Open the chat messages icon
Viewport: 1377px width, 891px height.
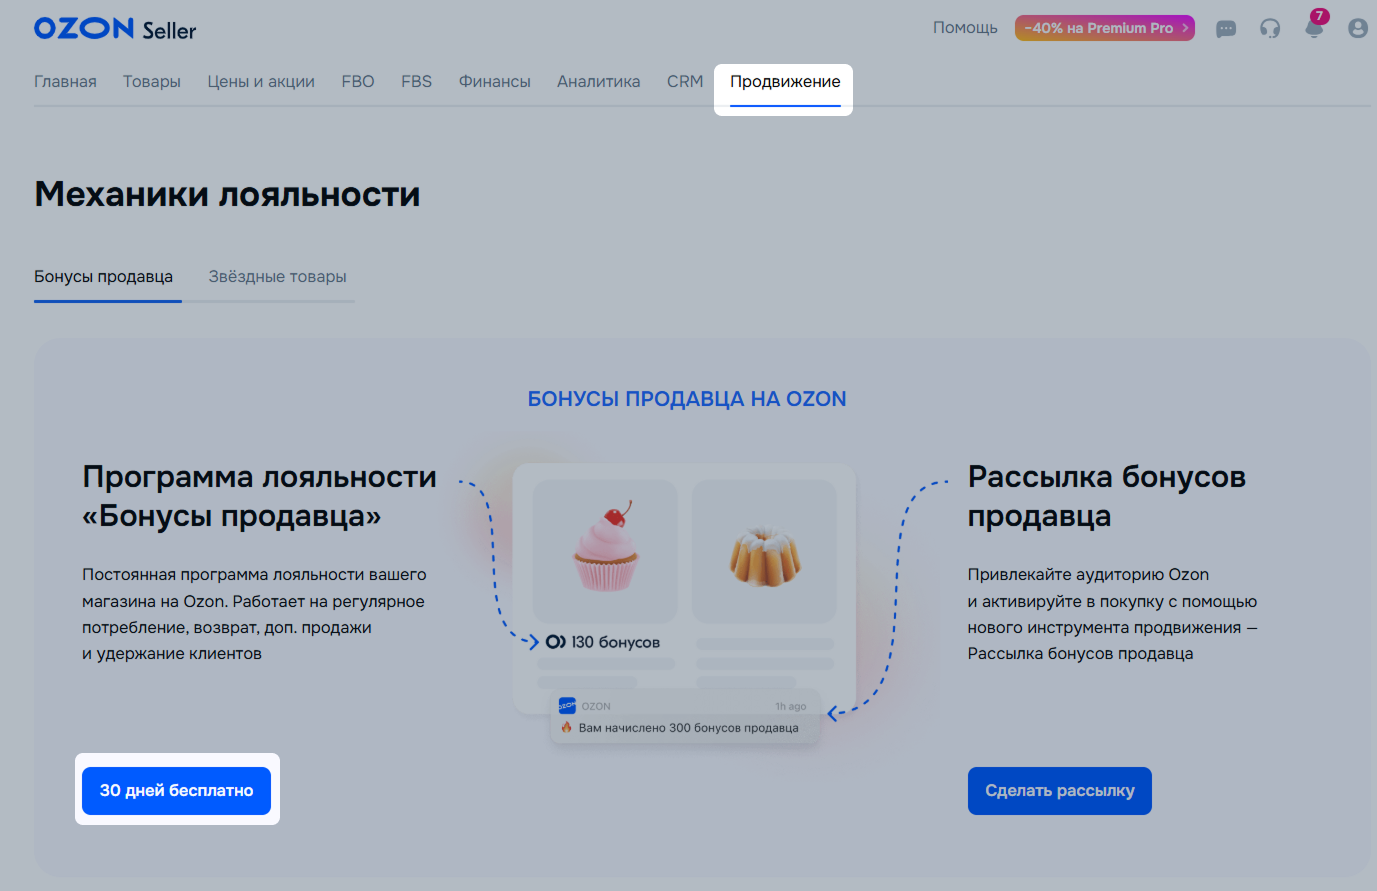[1226, 29]
